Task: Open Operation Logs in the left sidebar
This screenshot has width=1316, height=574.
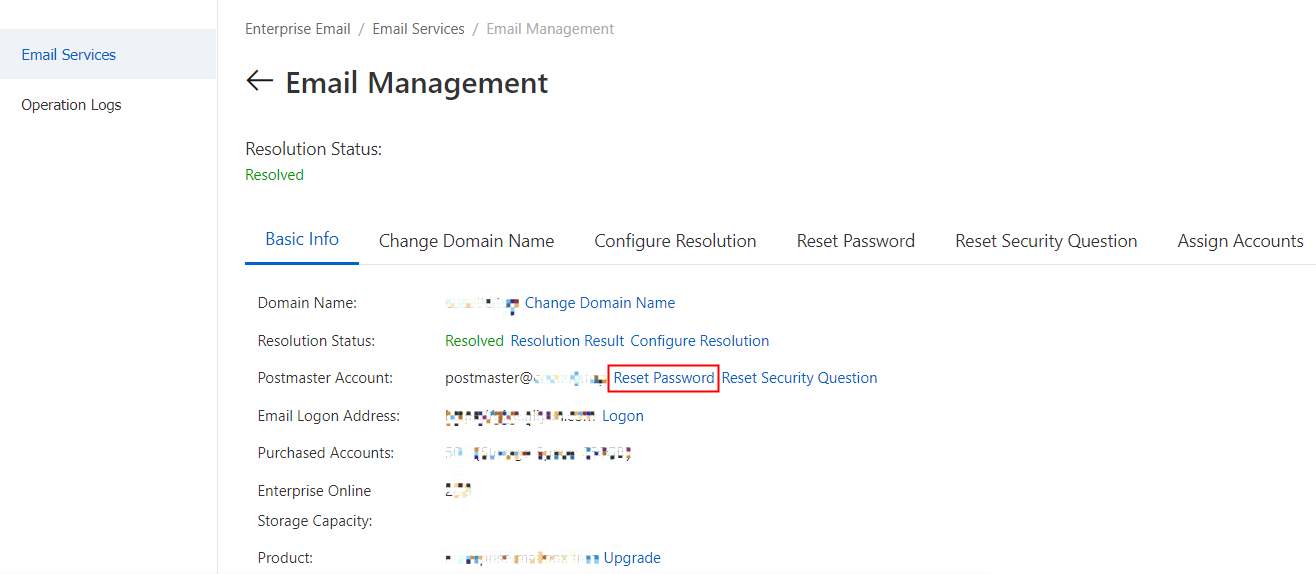Action: tap(71, 105)
